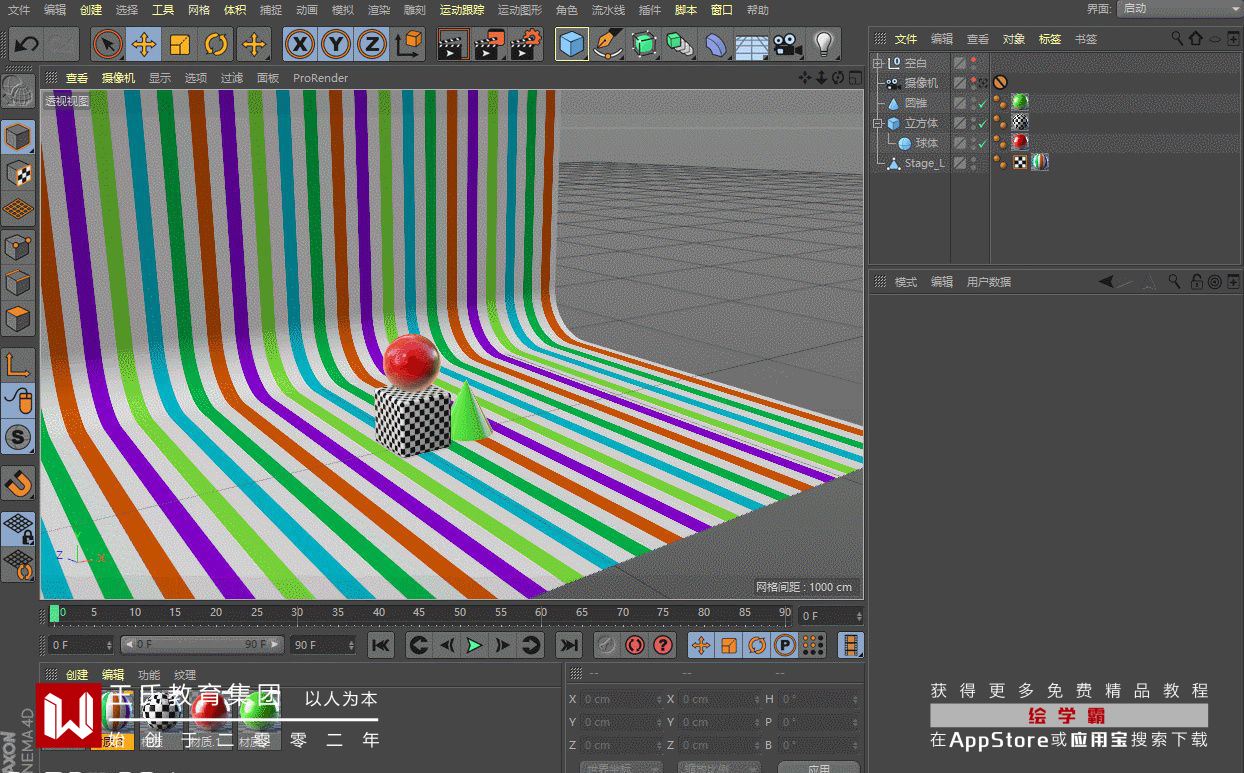Activate the Scale tool

click(x=180, y=44)
